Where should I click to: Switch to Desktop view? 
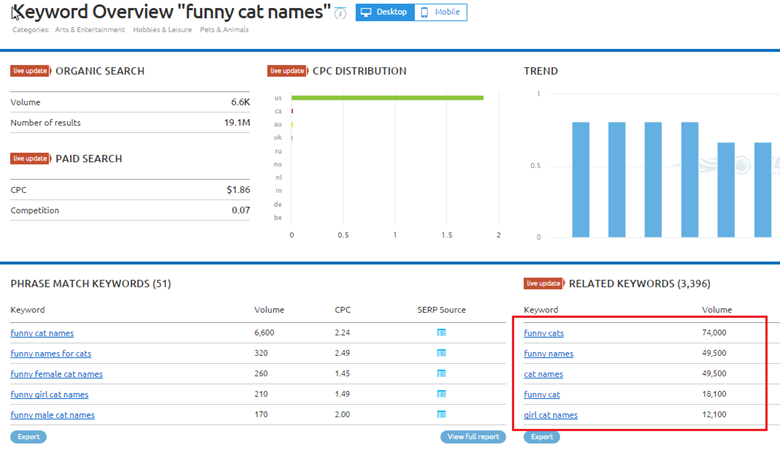point(385,12)
